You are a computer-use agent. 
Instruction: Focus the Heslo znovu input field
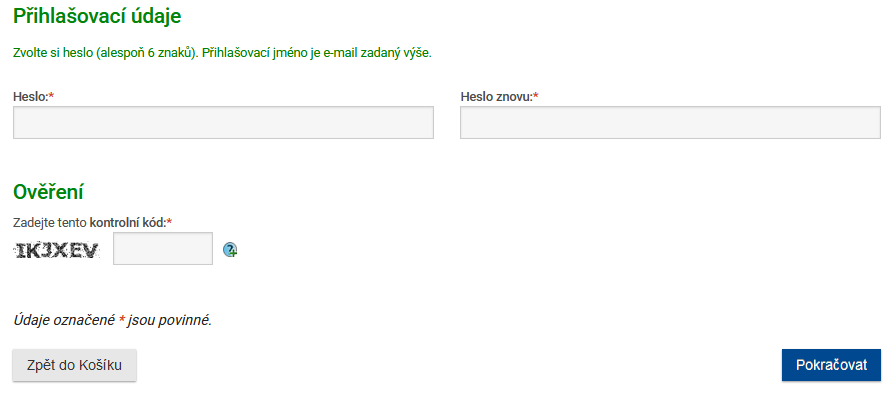670,123
